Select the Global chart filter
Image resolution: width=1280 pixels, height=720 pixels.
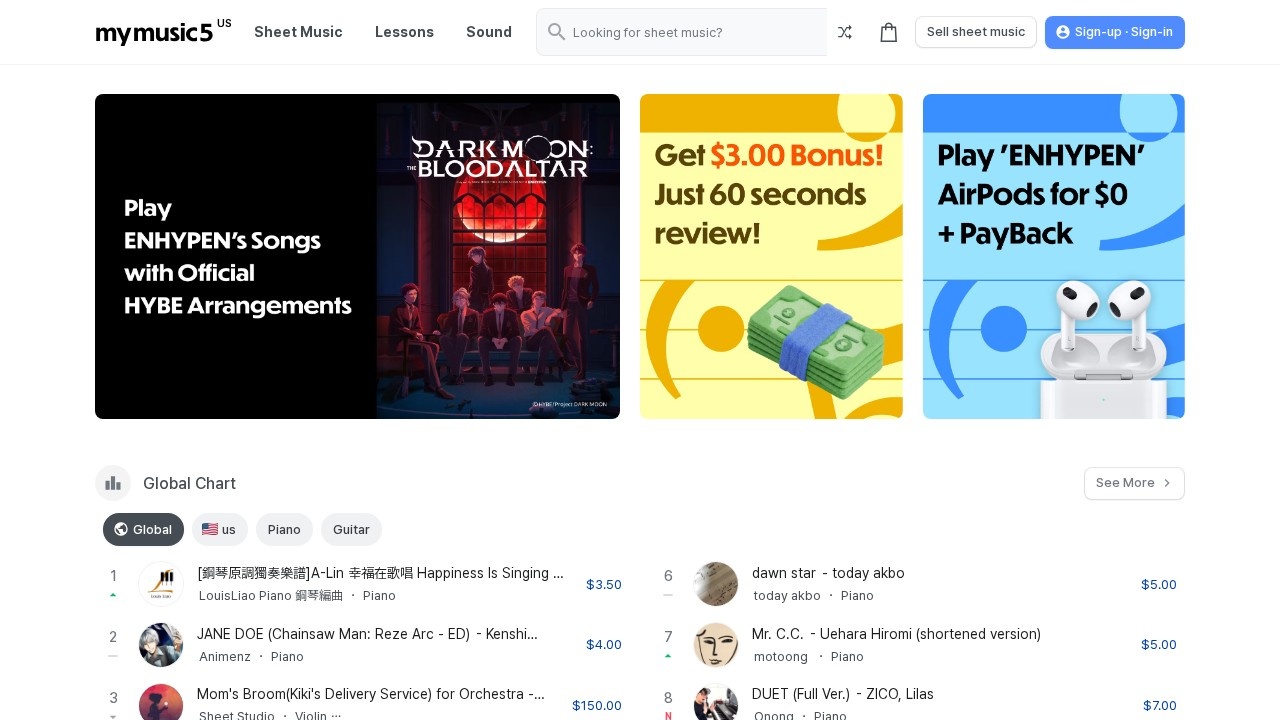point(143,529)
